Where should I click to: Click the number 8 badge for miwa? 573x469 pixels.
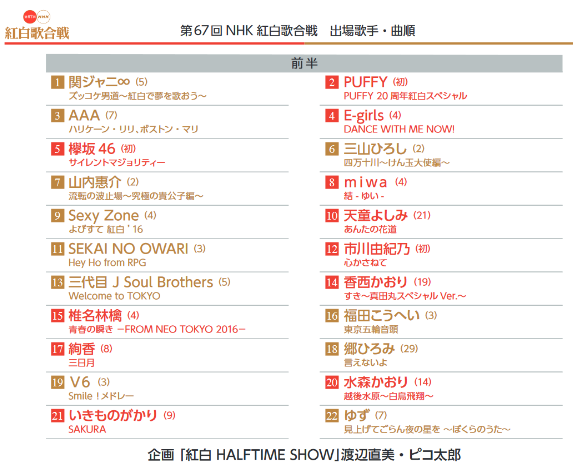pos(332,182)
